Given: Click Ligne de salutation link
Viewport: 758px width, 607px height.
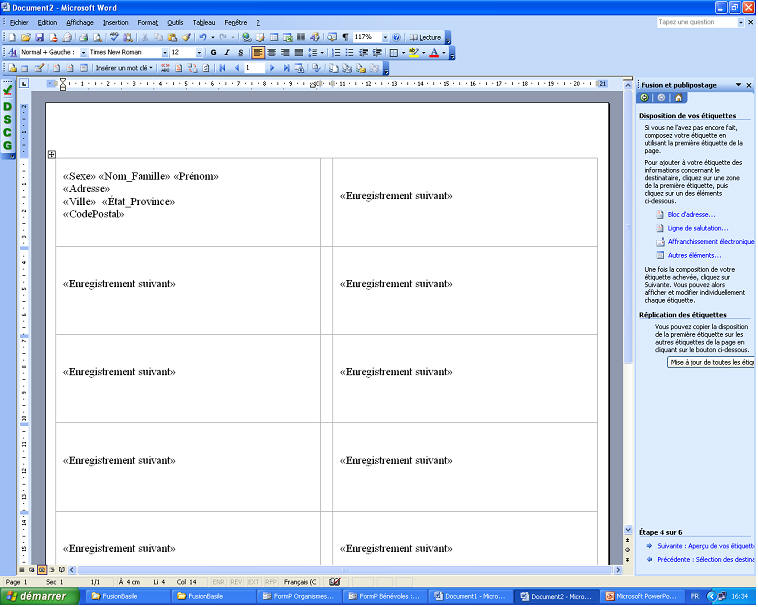Looking at the screenshot, I should 698,228.
